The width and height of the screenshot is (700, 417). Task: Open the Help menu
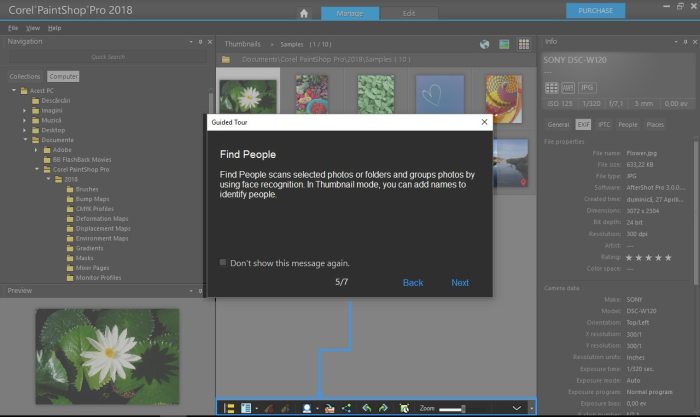click(54, 28)
